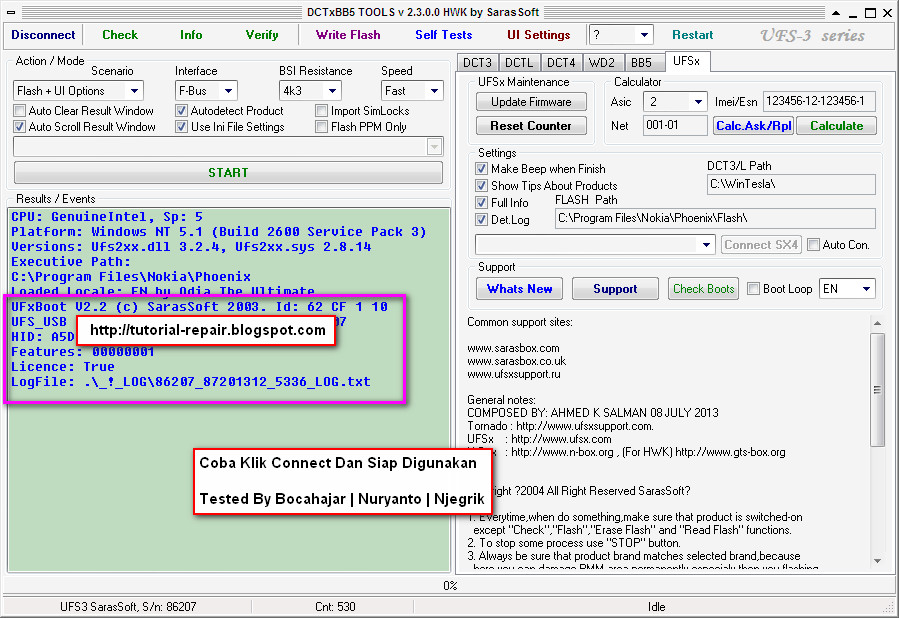The image size is (899, 618).
Task: Open the Interface F-Bus dropdown
Action: coord(228,91)
